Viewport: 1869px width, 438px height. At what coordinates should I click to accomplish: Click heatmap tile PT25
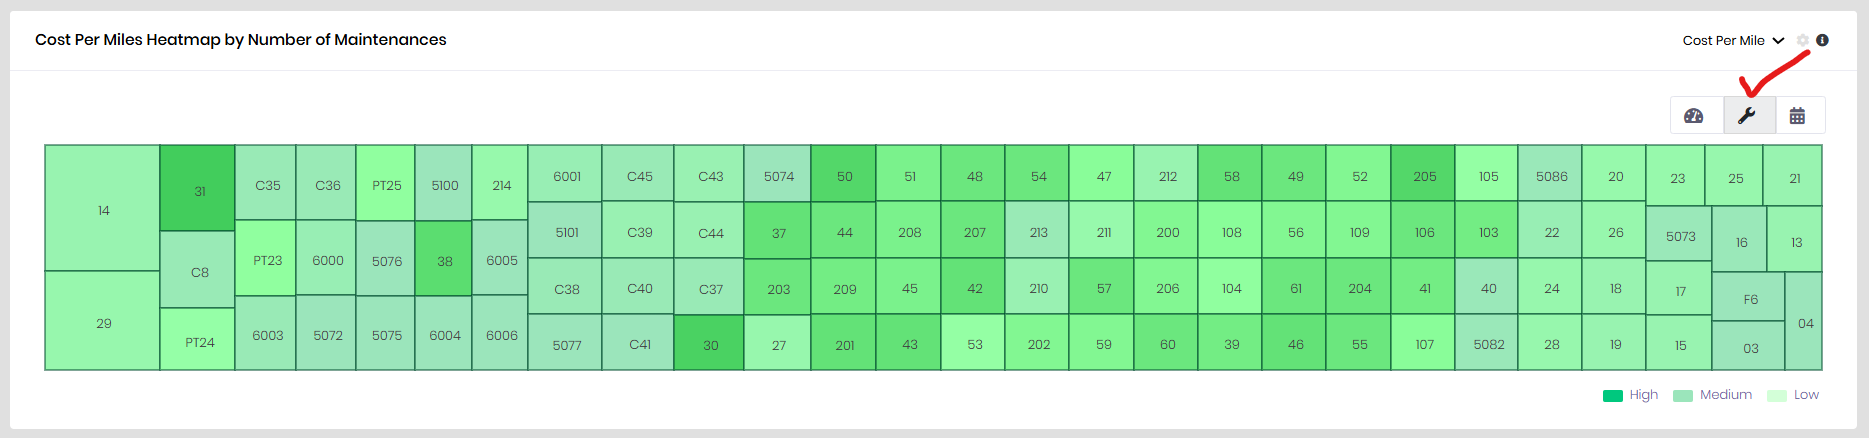pos(386,184)
